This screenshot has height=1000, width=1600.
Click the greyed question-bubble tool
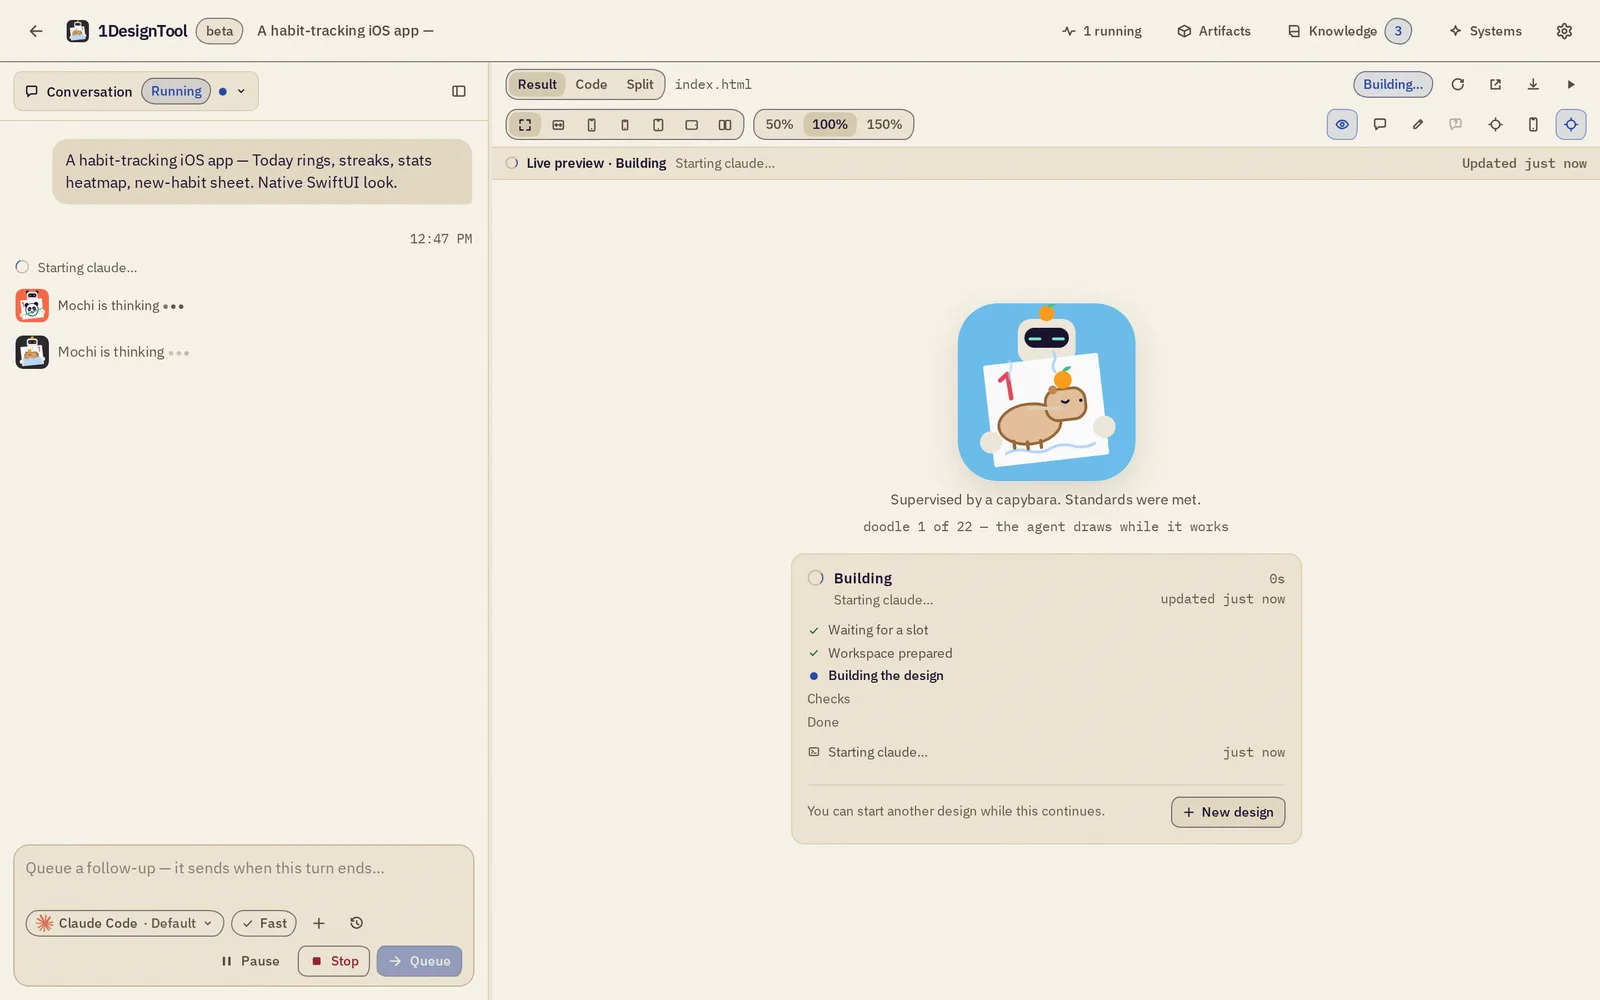pos(1456,125)
